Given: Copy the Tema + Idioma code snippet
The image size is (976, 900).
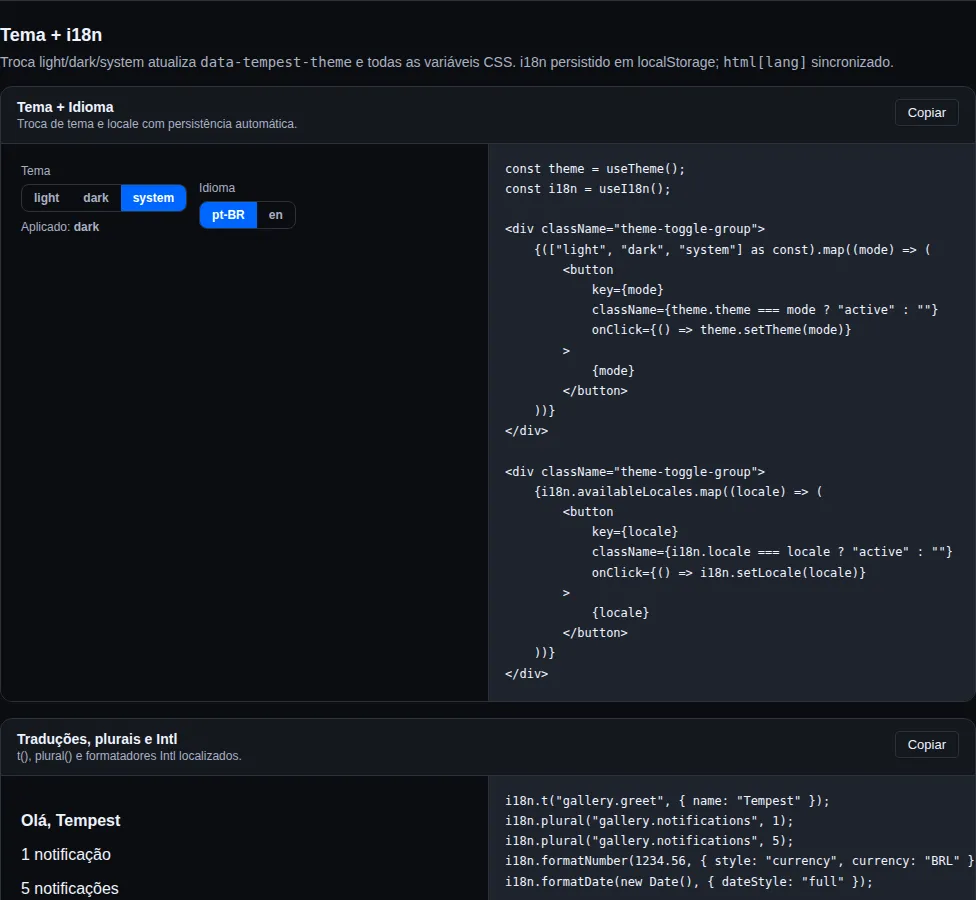Looking at the screenshot, I should tap(926, 113).
